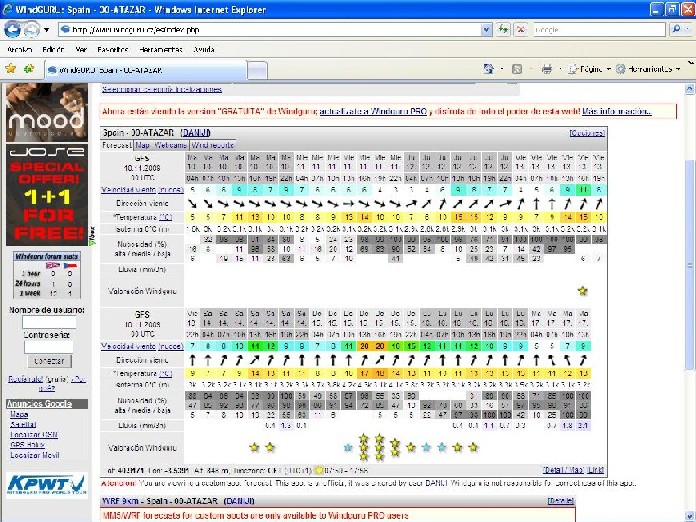The height and width of the screenshot is (522, 696).
Task: Click the DANIJ user link
Action: (195, 132)
